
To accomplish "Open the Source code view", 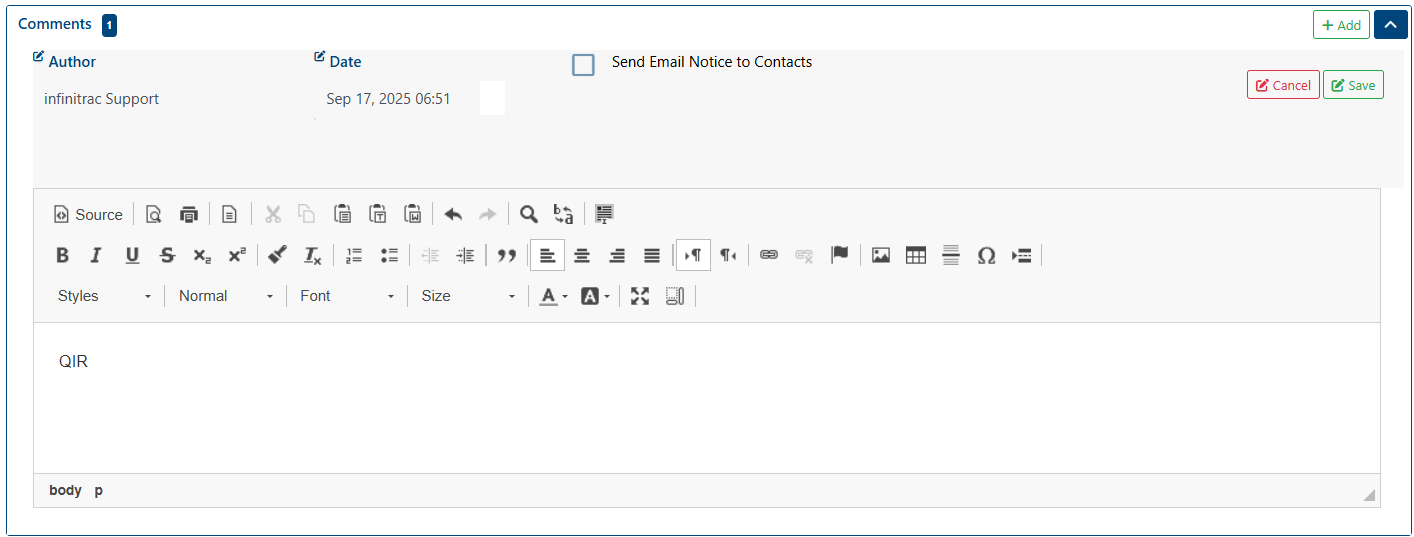I will [89, 214].
